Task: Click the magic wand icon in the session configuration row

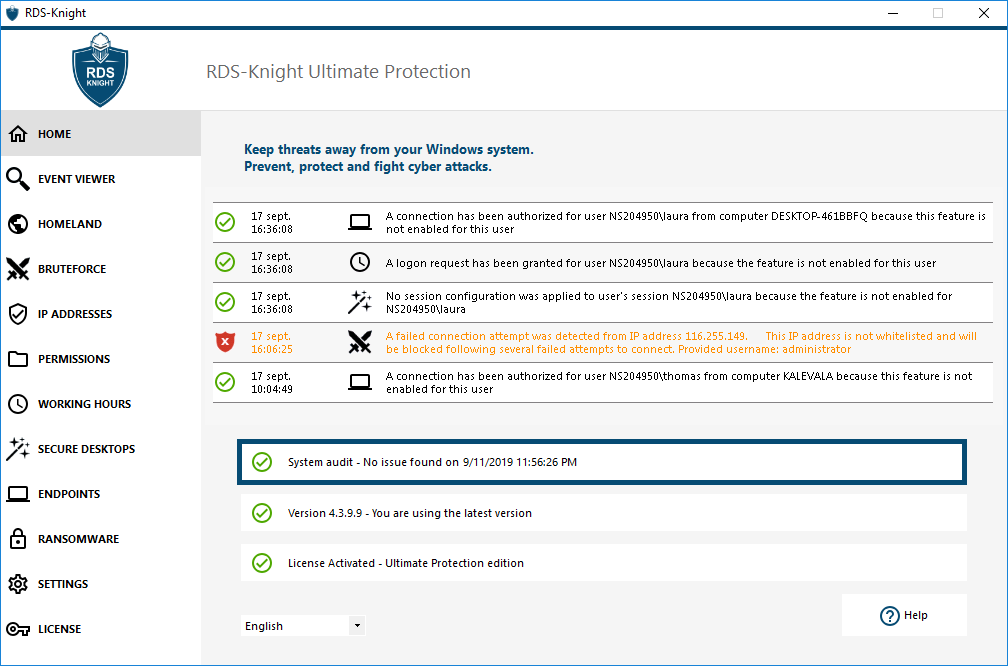Action: tap(360, 302)
